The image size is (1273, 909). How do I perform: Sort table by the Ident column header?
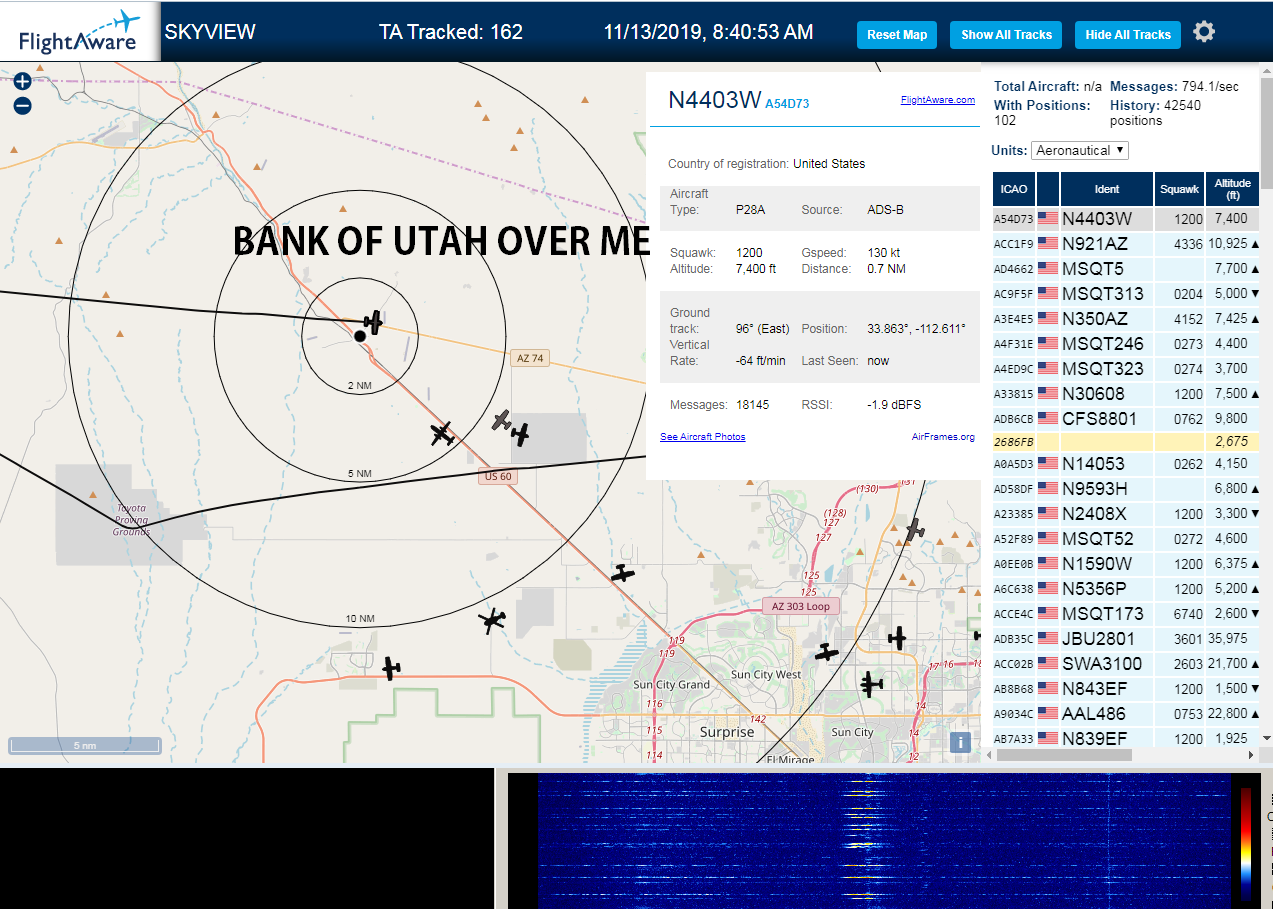click(x=1107, y=189)
